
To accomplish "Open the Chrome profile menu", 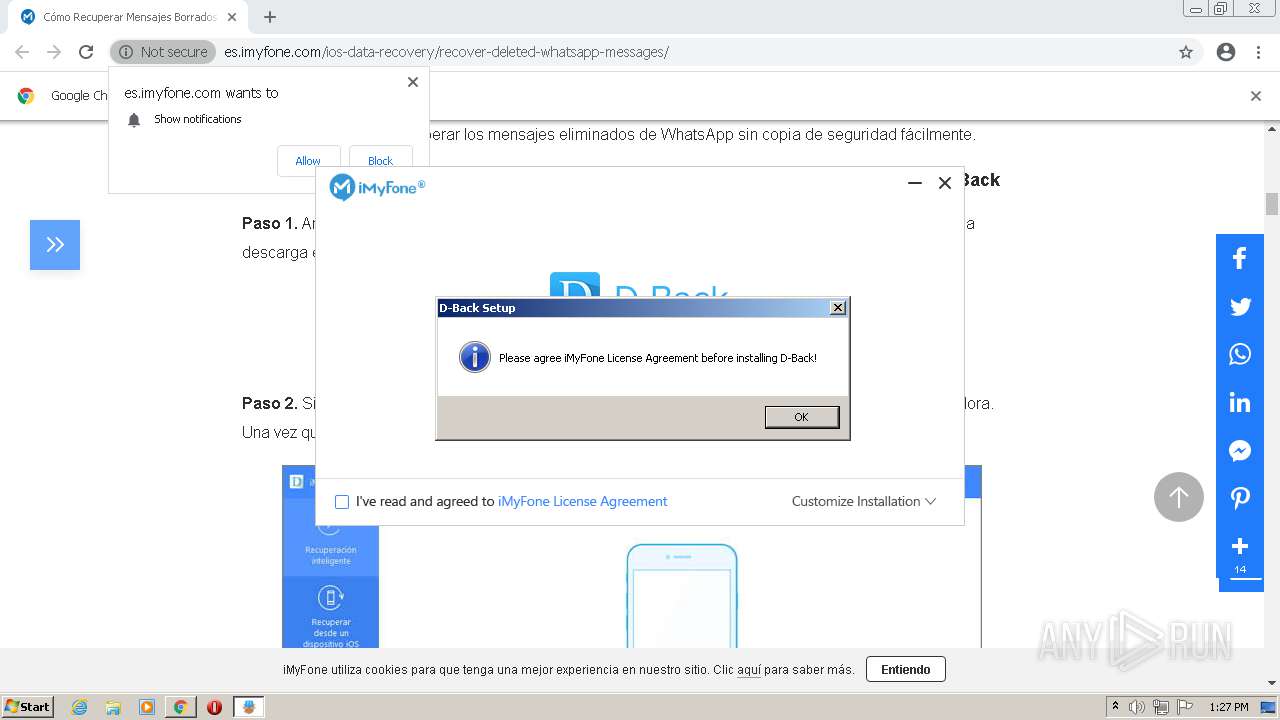I will click(1226, 52).
